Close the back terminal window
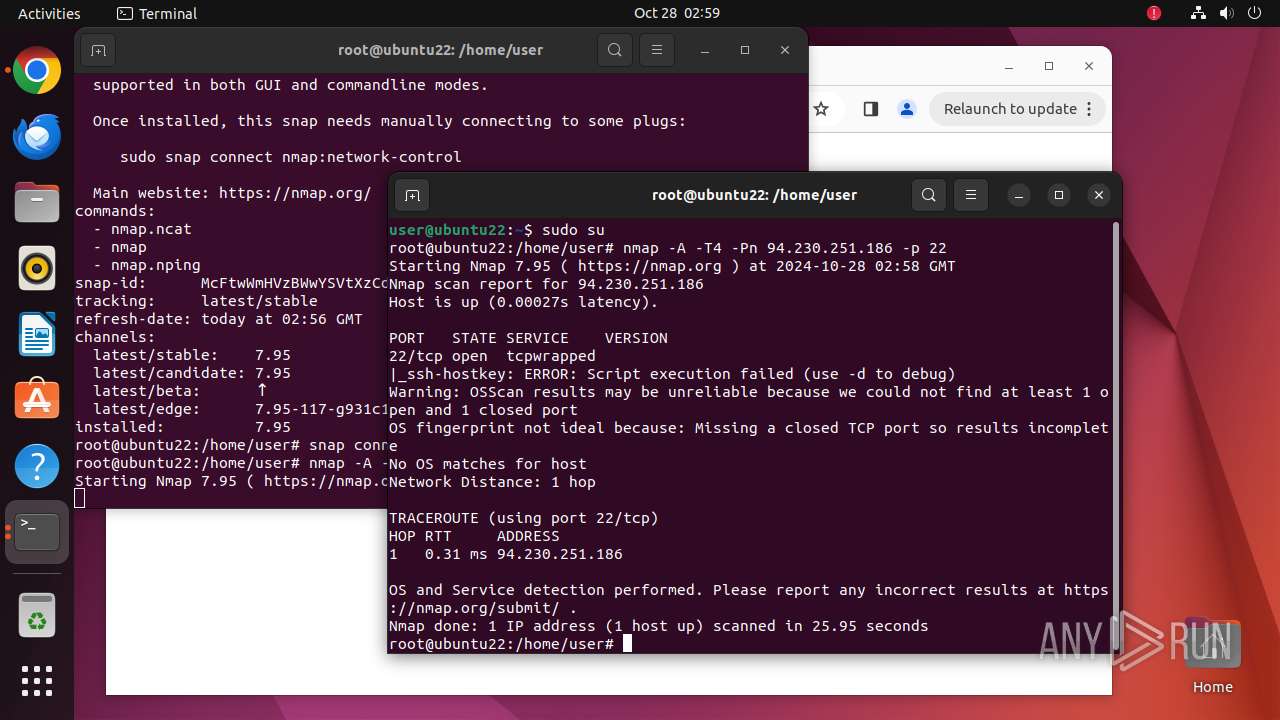Screen dimensions: 1280x720 784,50
